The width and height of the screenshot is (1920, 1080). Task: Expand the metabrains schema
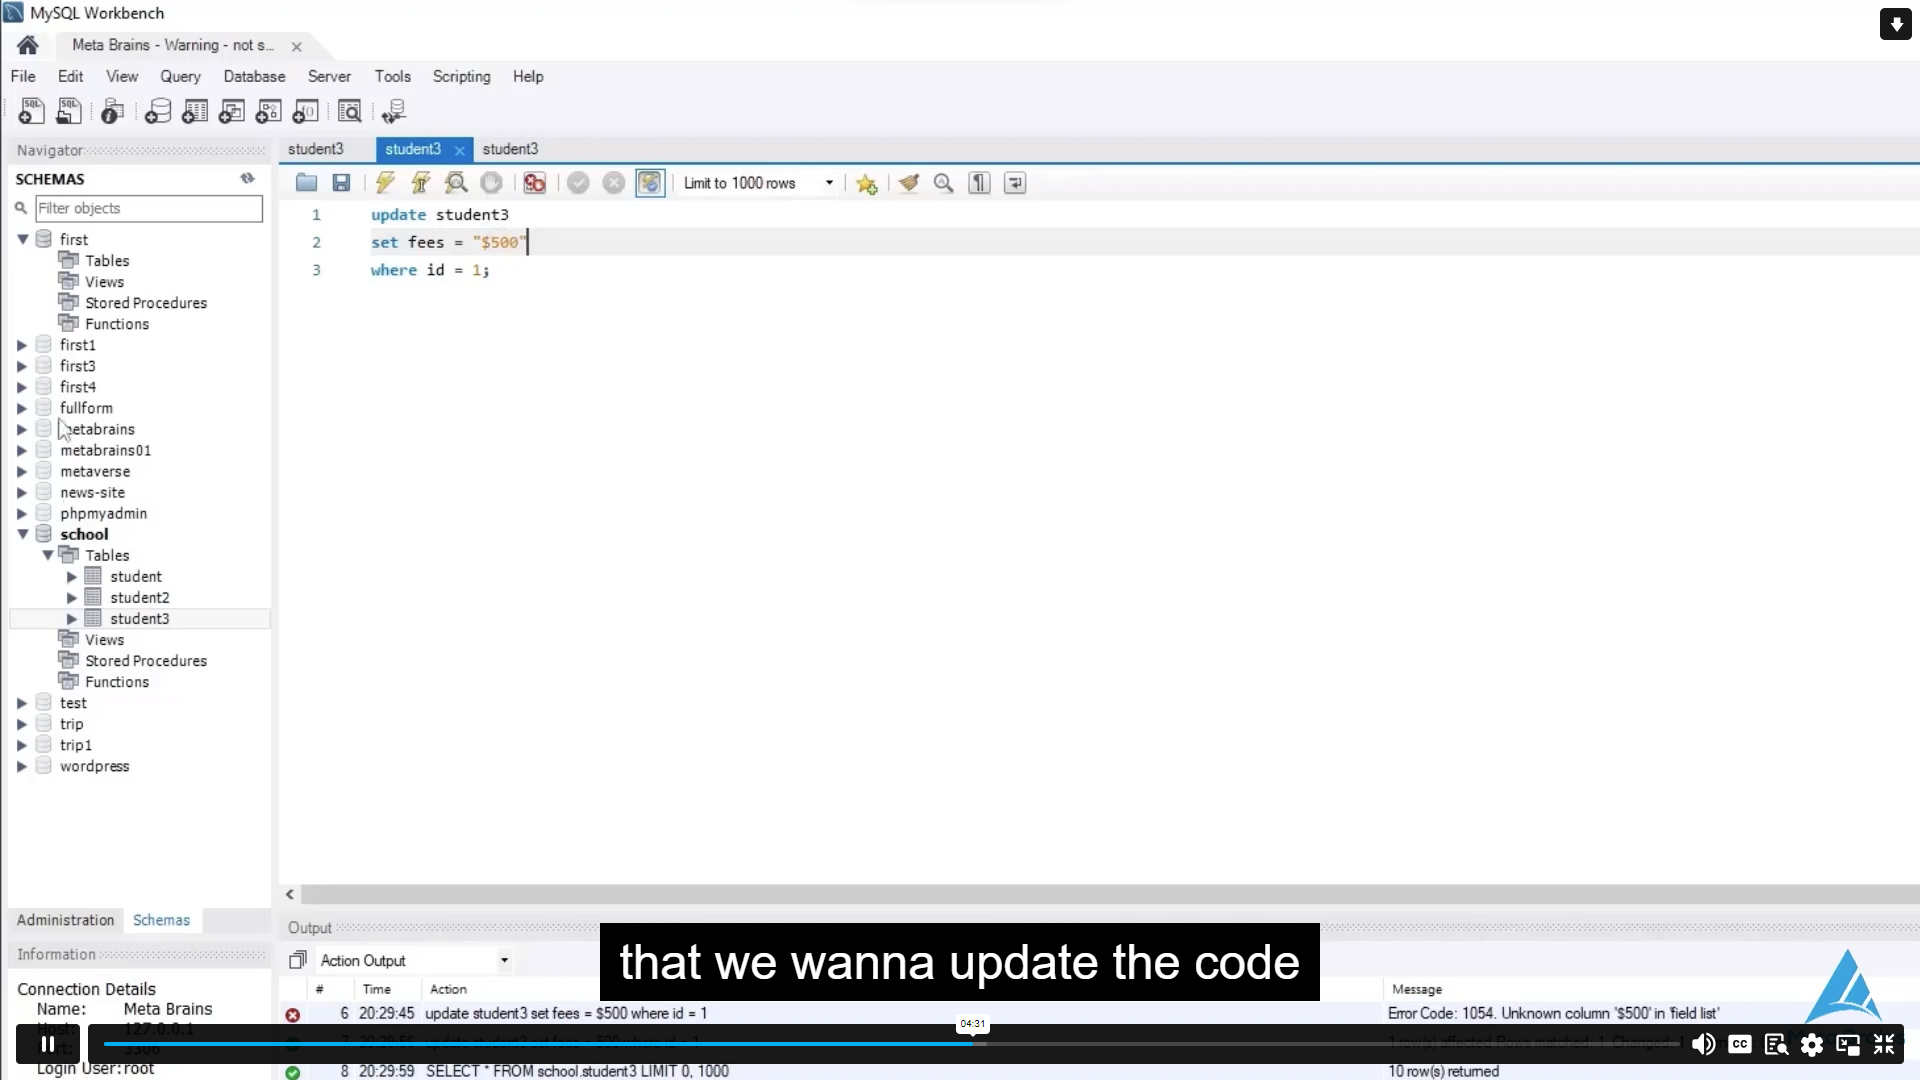coord(22,429)
